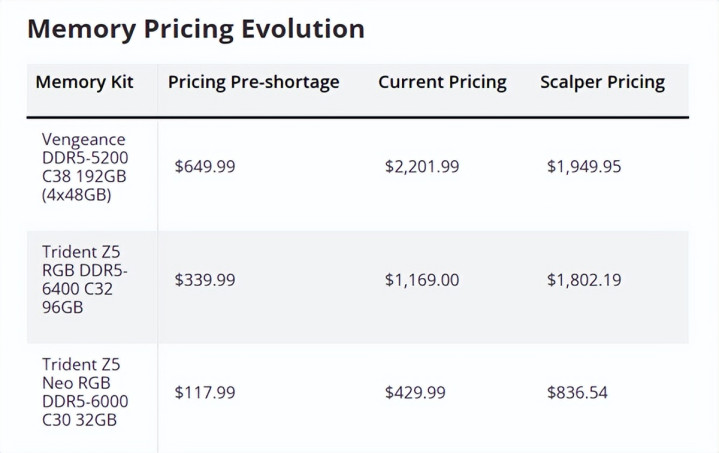Click the Vengeance DDR5-5200 192GB kit name
719x453 pixels.
click(85, 166)
